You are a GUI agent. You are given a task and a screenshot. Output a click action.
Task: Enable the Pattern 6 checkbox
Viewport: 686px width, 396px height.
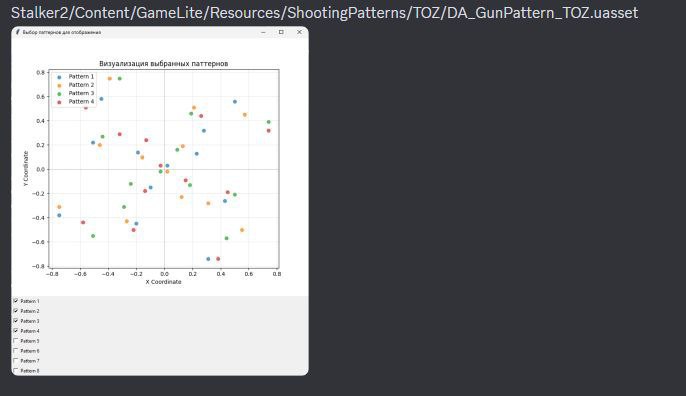16,351
